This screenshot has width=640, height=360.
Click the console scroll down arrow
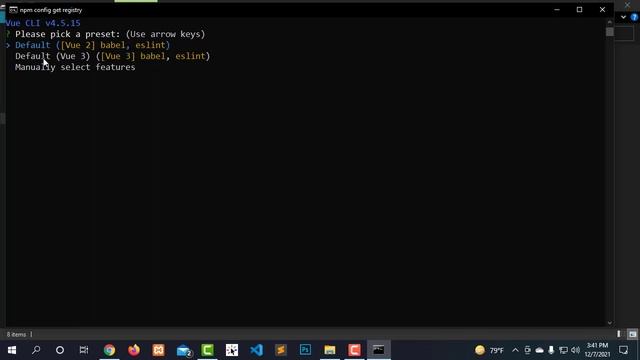tap(610, 323)
